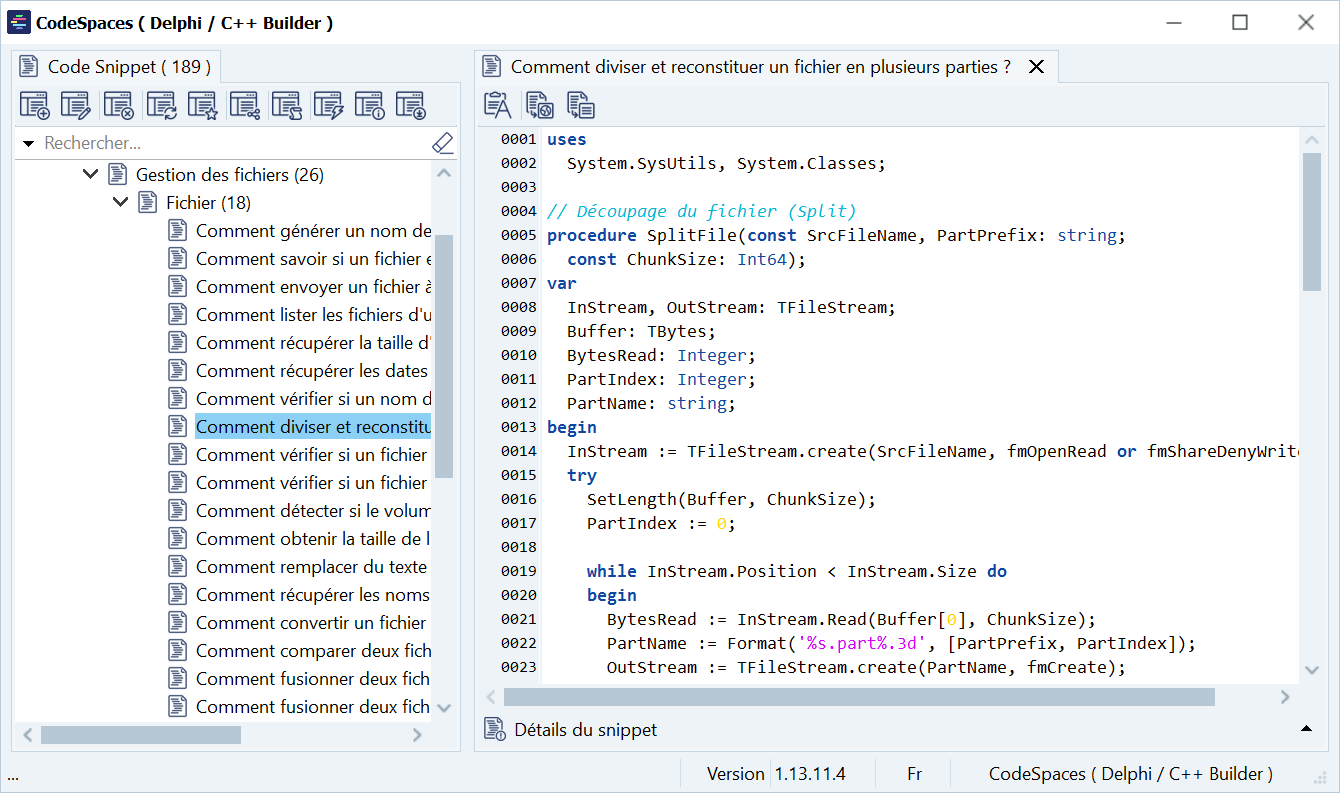Select the 'Code Snippet ( 189 )' tab
The height and width of the screenshot is (793, 1340).
click(x=116, y=67)
